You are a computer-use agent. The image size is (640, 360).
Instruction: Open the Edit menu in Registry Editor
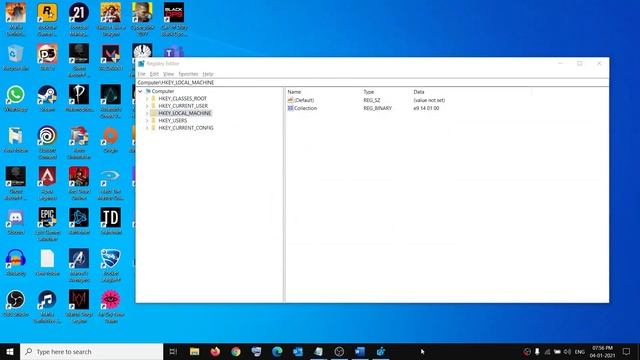[x=154, y=74]
